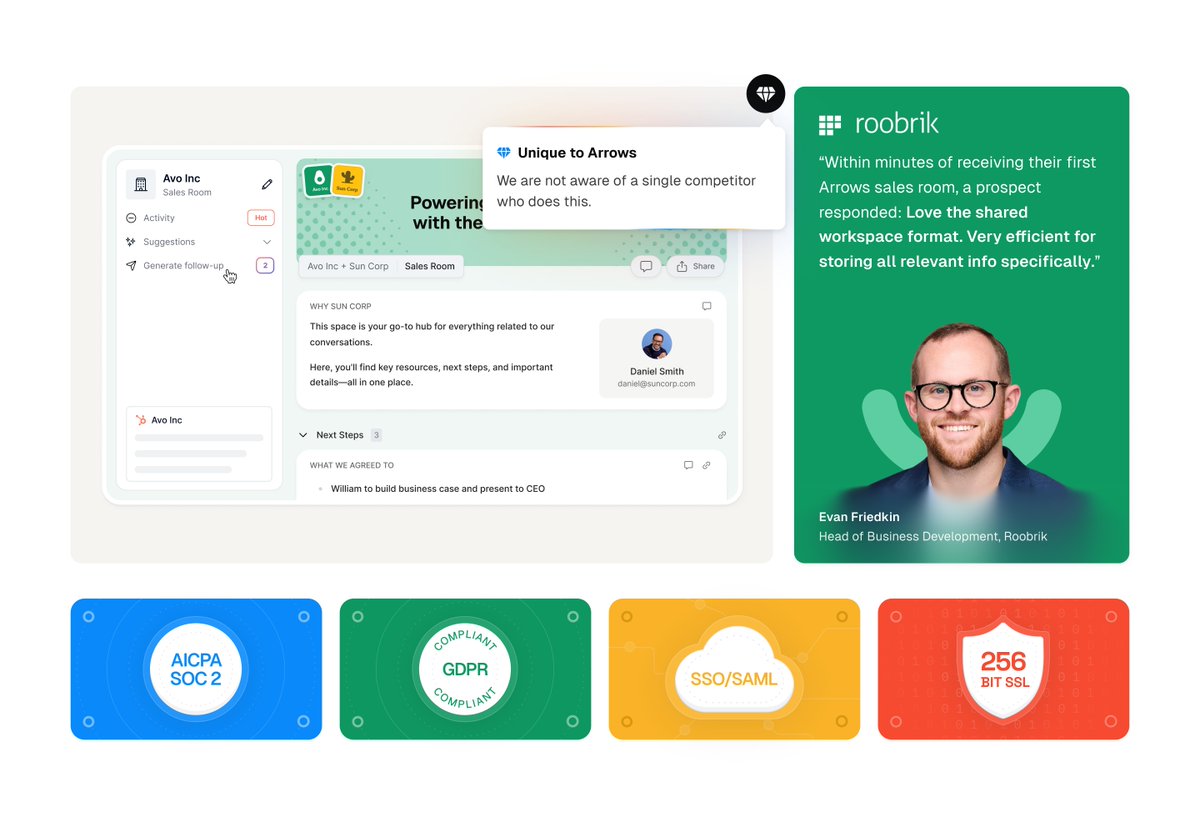The image size is (1200, 817).
Task: Select the Sales Room tab
Action: 430,266
